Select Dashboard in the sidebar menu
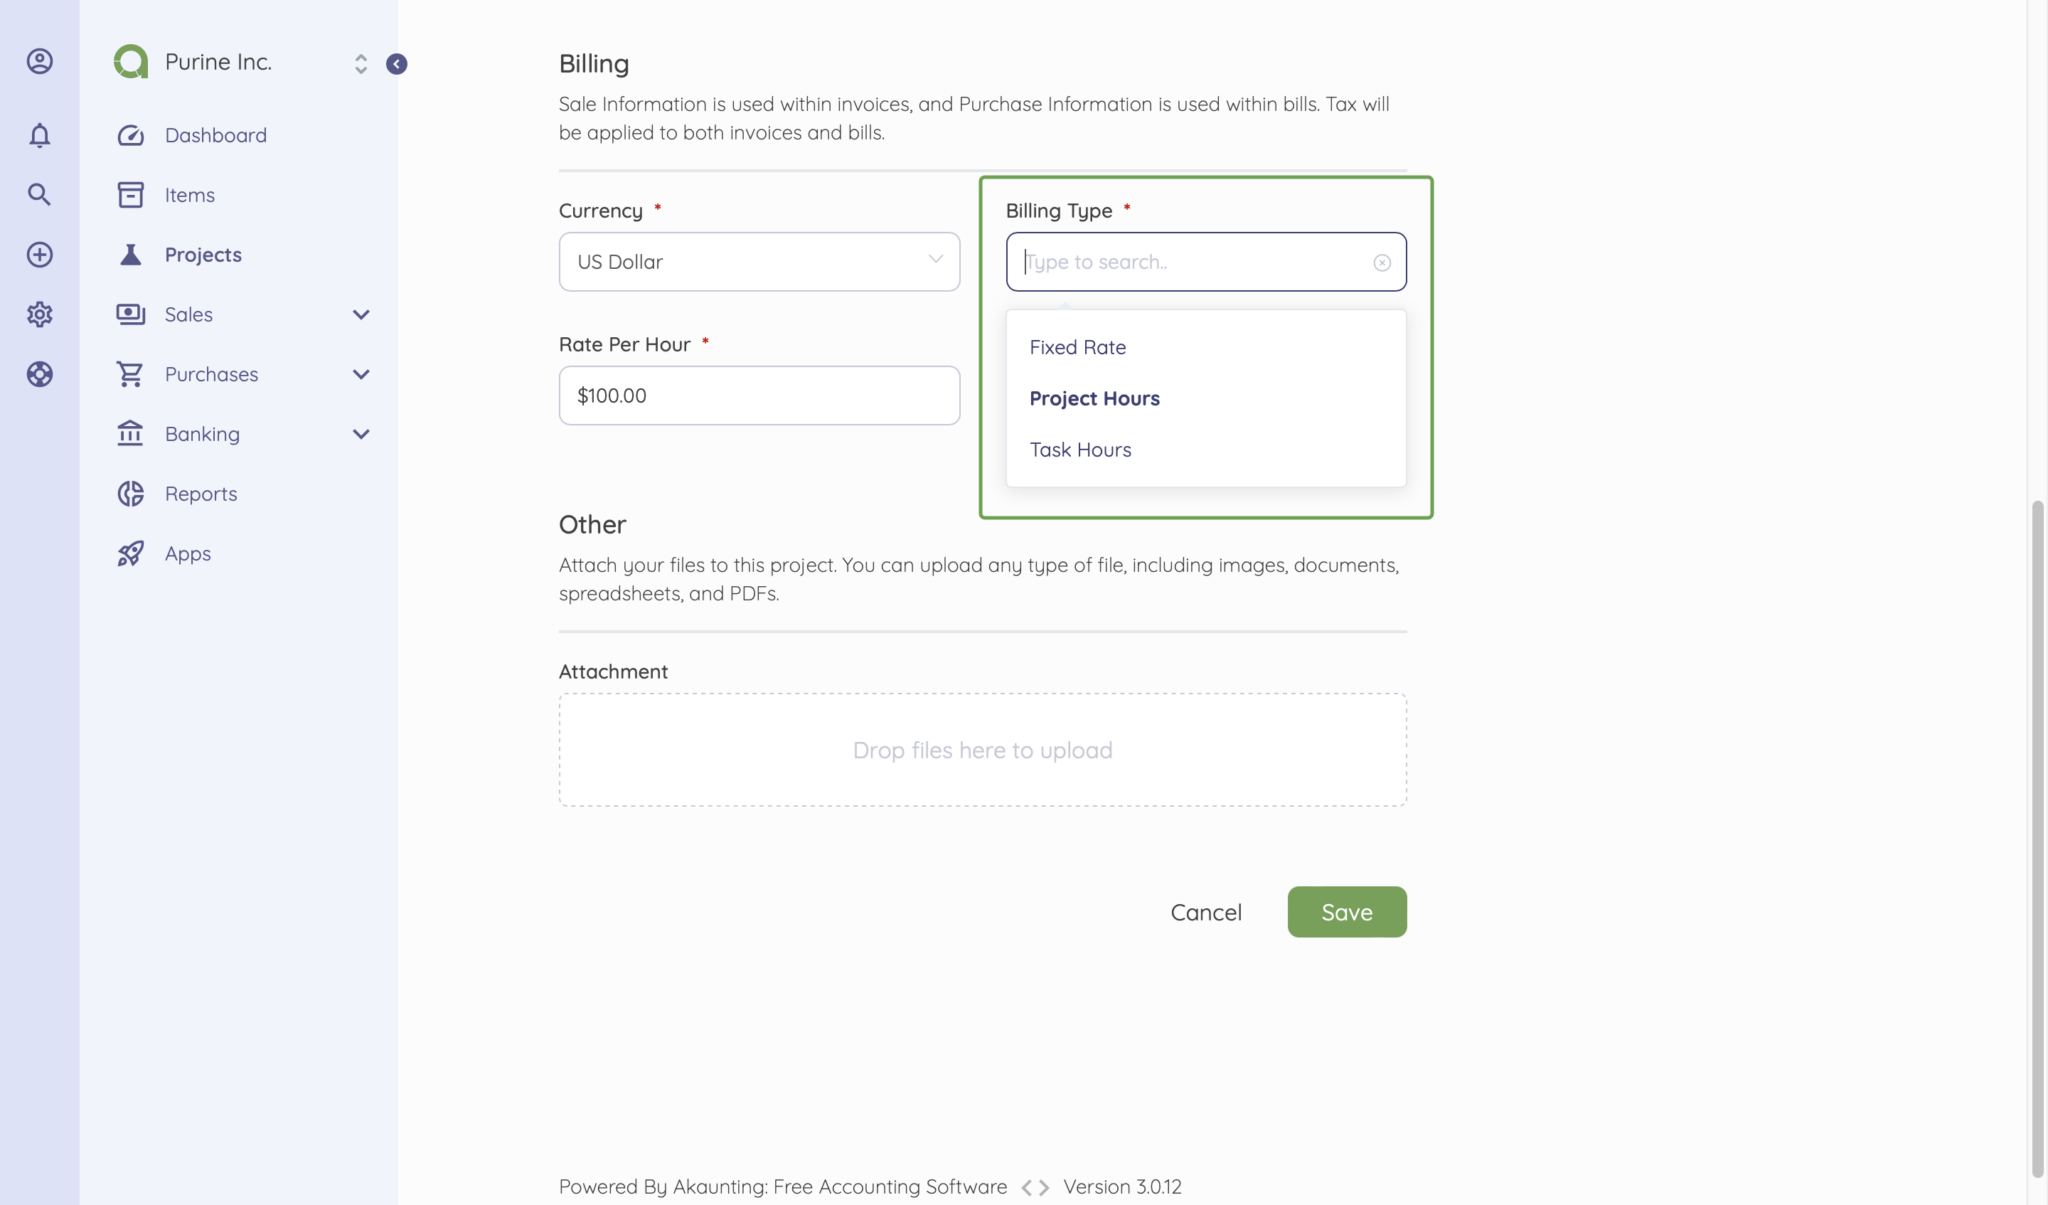The height and width of the screenshot is (1205, 2048). [215, 135]
